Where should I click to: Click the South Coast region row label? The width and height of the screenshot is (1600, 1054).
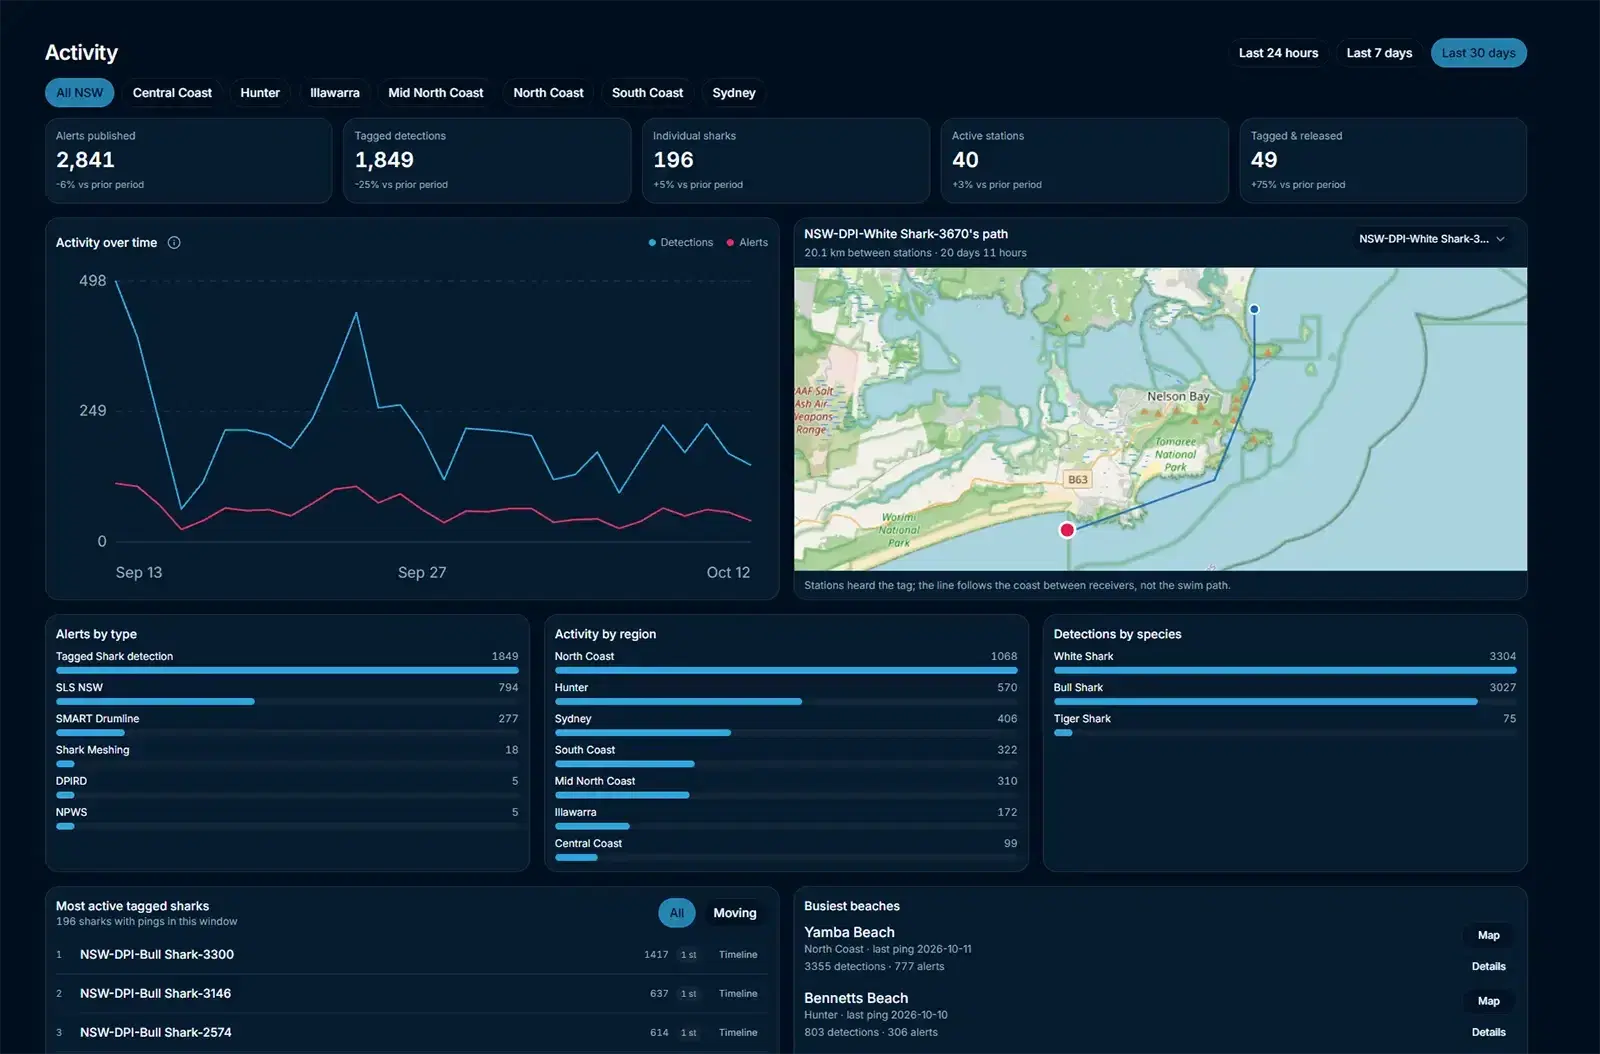pyautogui.click(x=585, y=750)
